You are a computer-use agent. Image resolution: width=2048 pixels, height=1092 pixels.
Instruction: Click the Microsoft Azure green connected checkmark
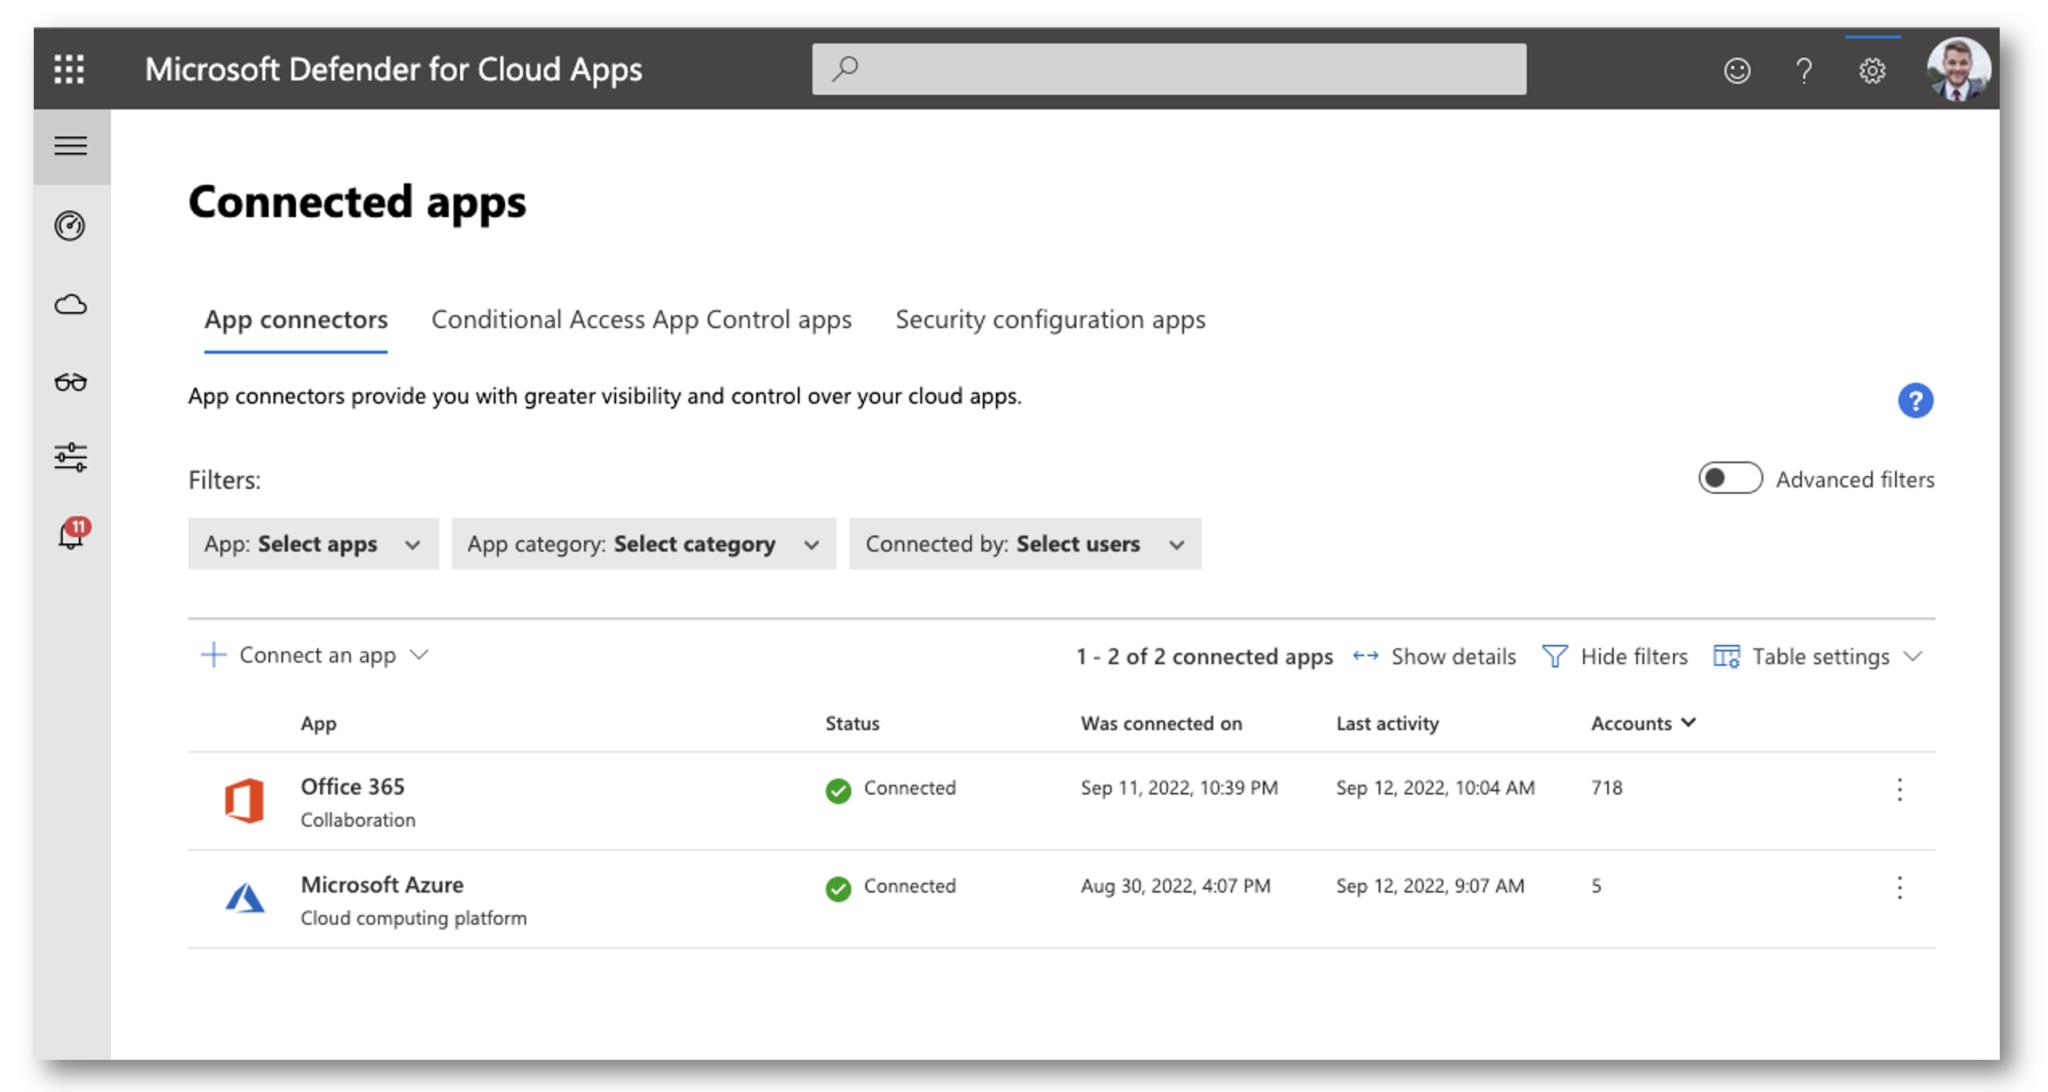[x=838, y=888]
